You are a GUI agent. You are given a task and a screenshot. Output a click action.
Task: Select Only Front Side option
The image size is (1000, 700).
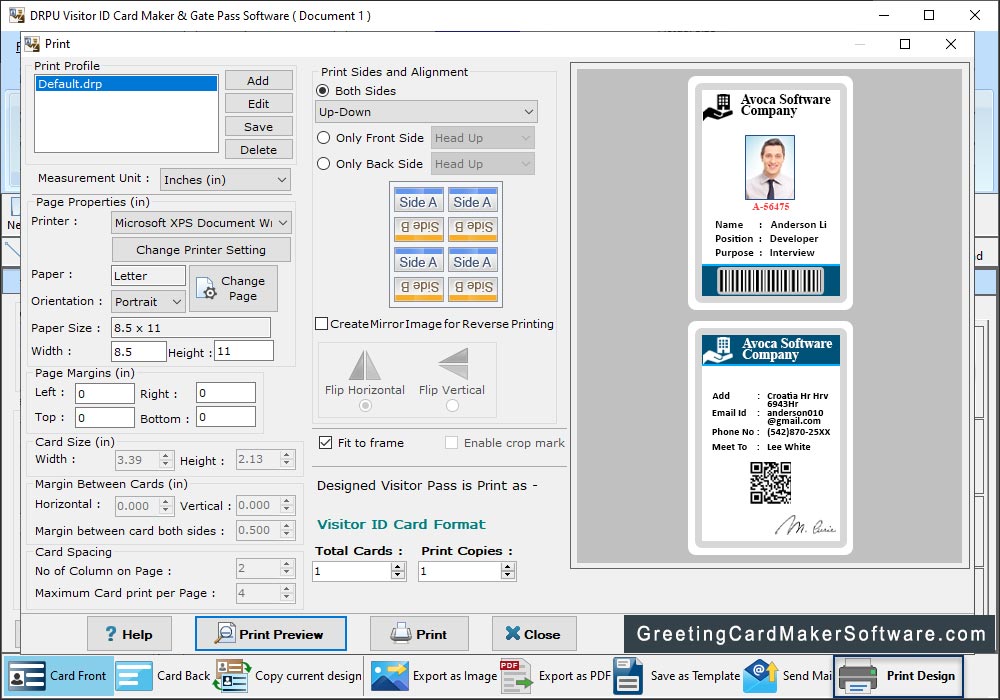(323, 138)
